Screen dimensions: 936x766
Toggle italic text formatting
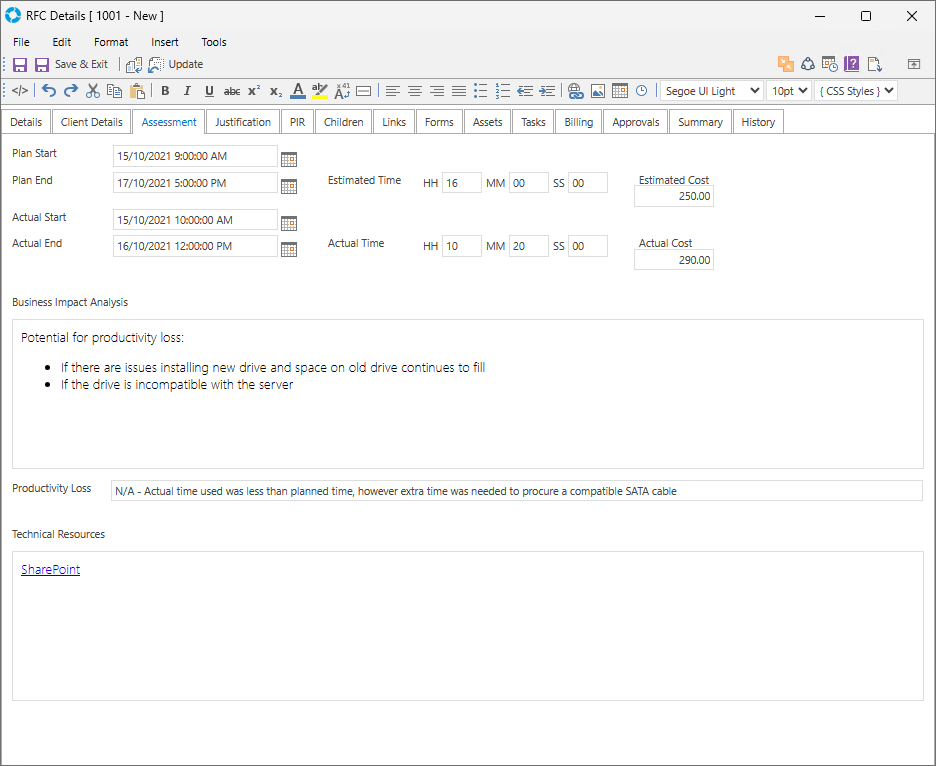pos(187,91)
